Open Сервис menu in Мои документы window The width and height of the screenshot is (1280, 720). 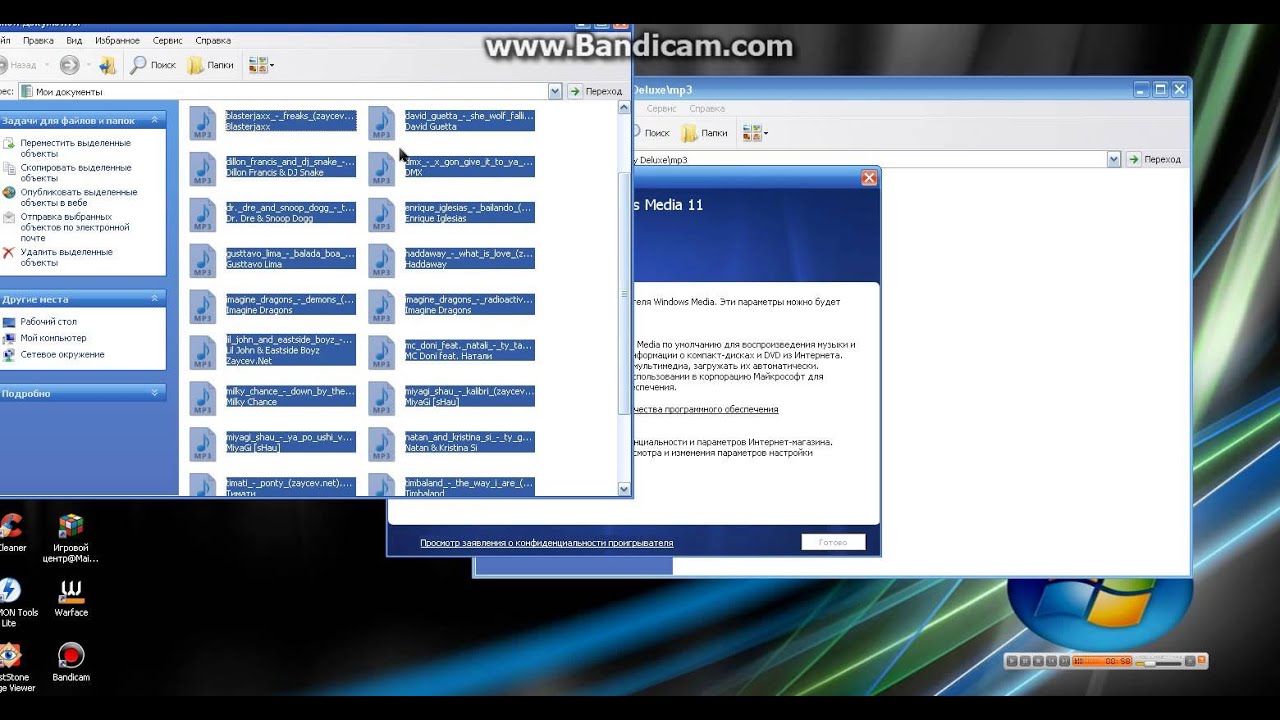[167, 41]
